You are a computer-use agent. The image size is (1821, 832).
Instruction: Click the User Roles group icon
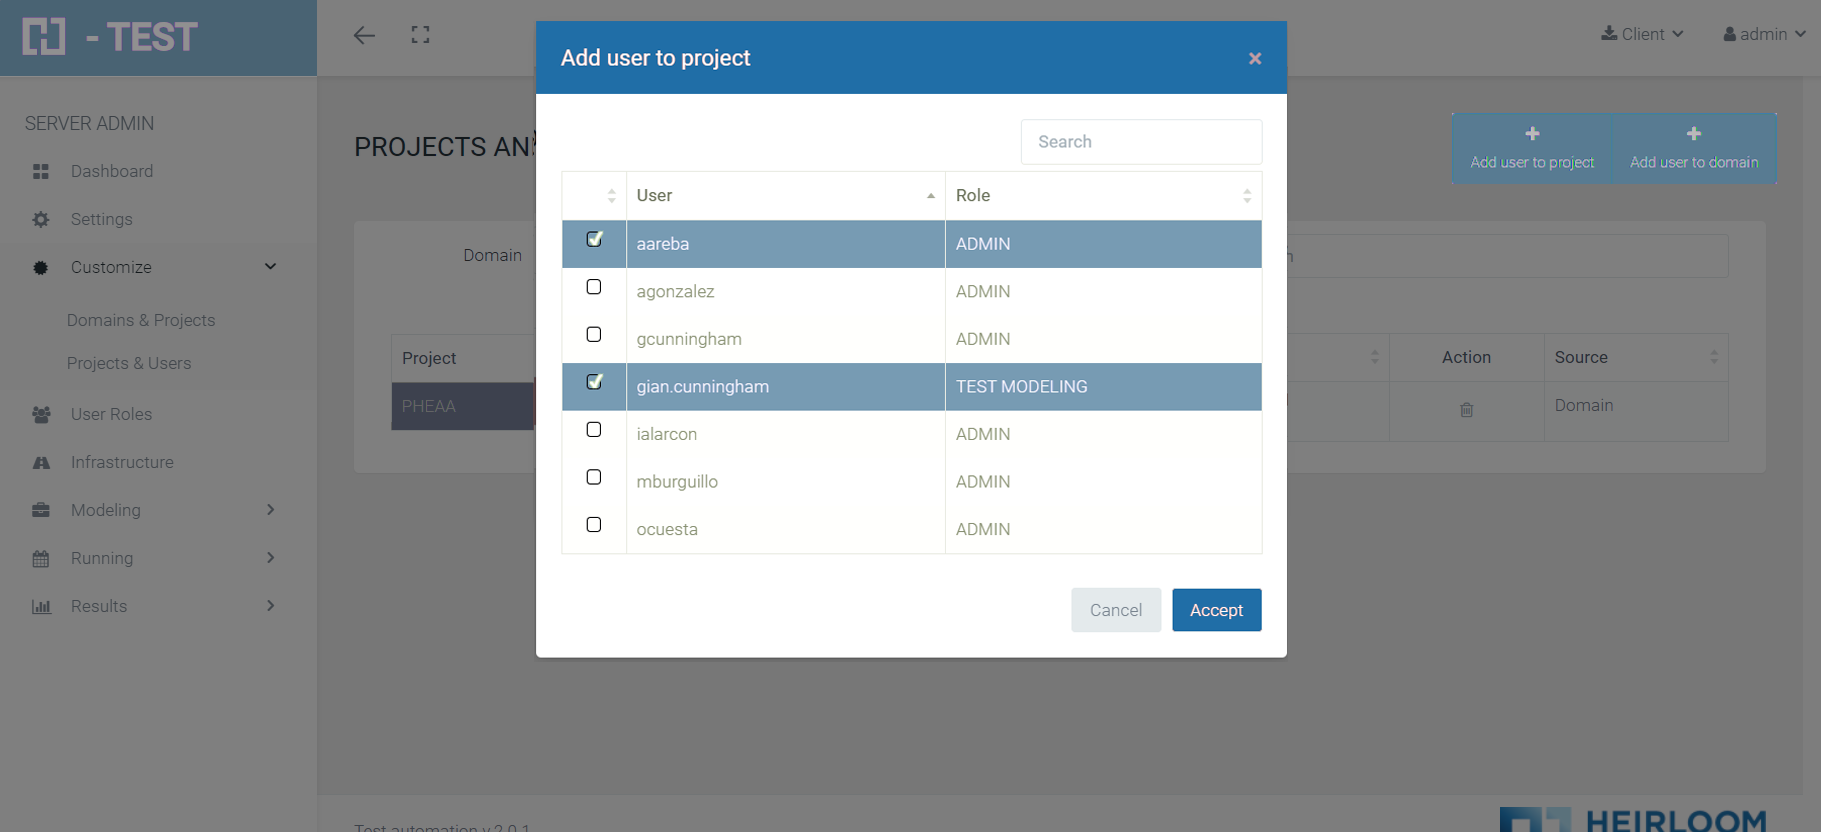pyautogui.click(x=41, y=415)
